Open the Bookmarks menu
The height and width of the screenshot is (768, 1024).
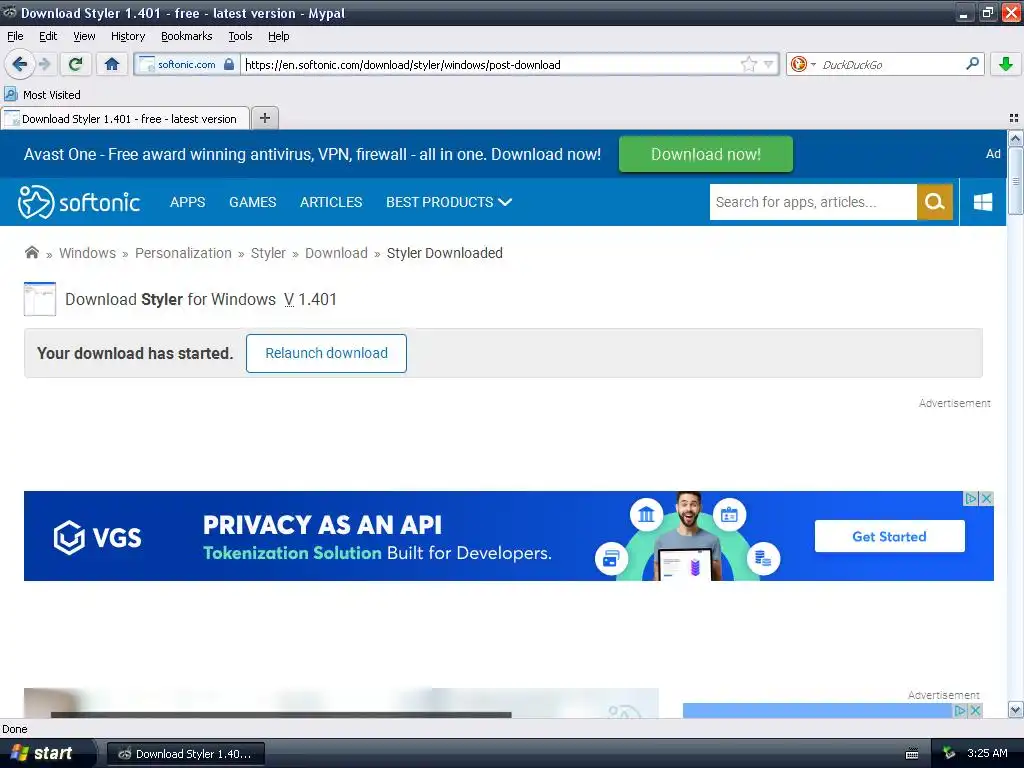[x=186, y=37]
